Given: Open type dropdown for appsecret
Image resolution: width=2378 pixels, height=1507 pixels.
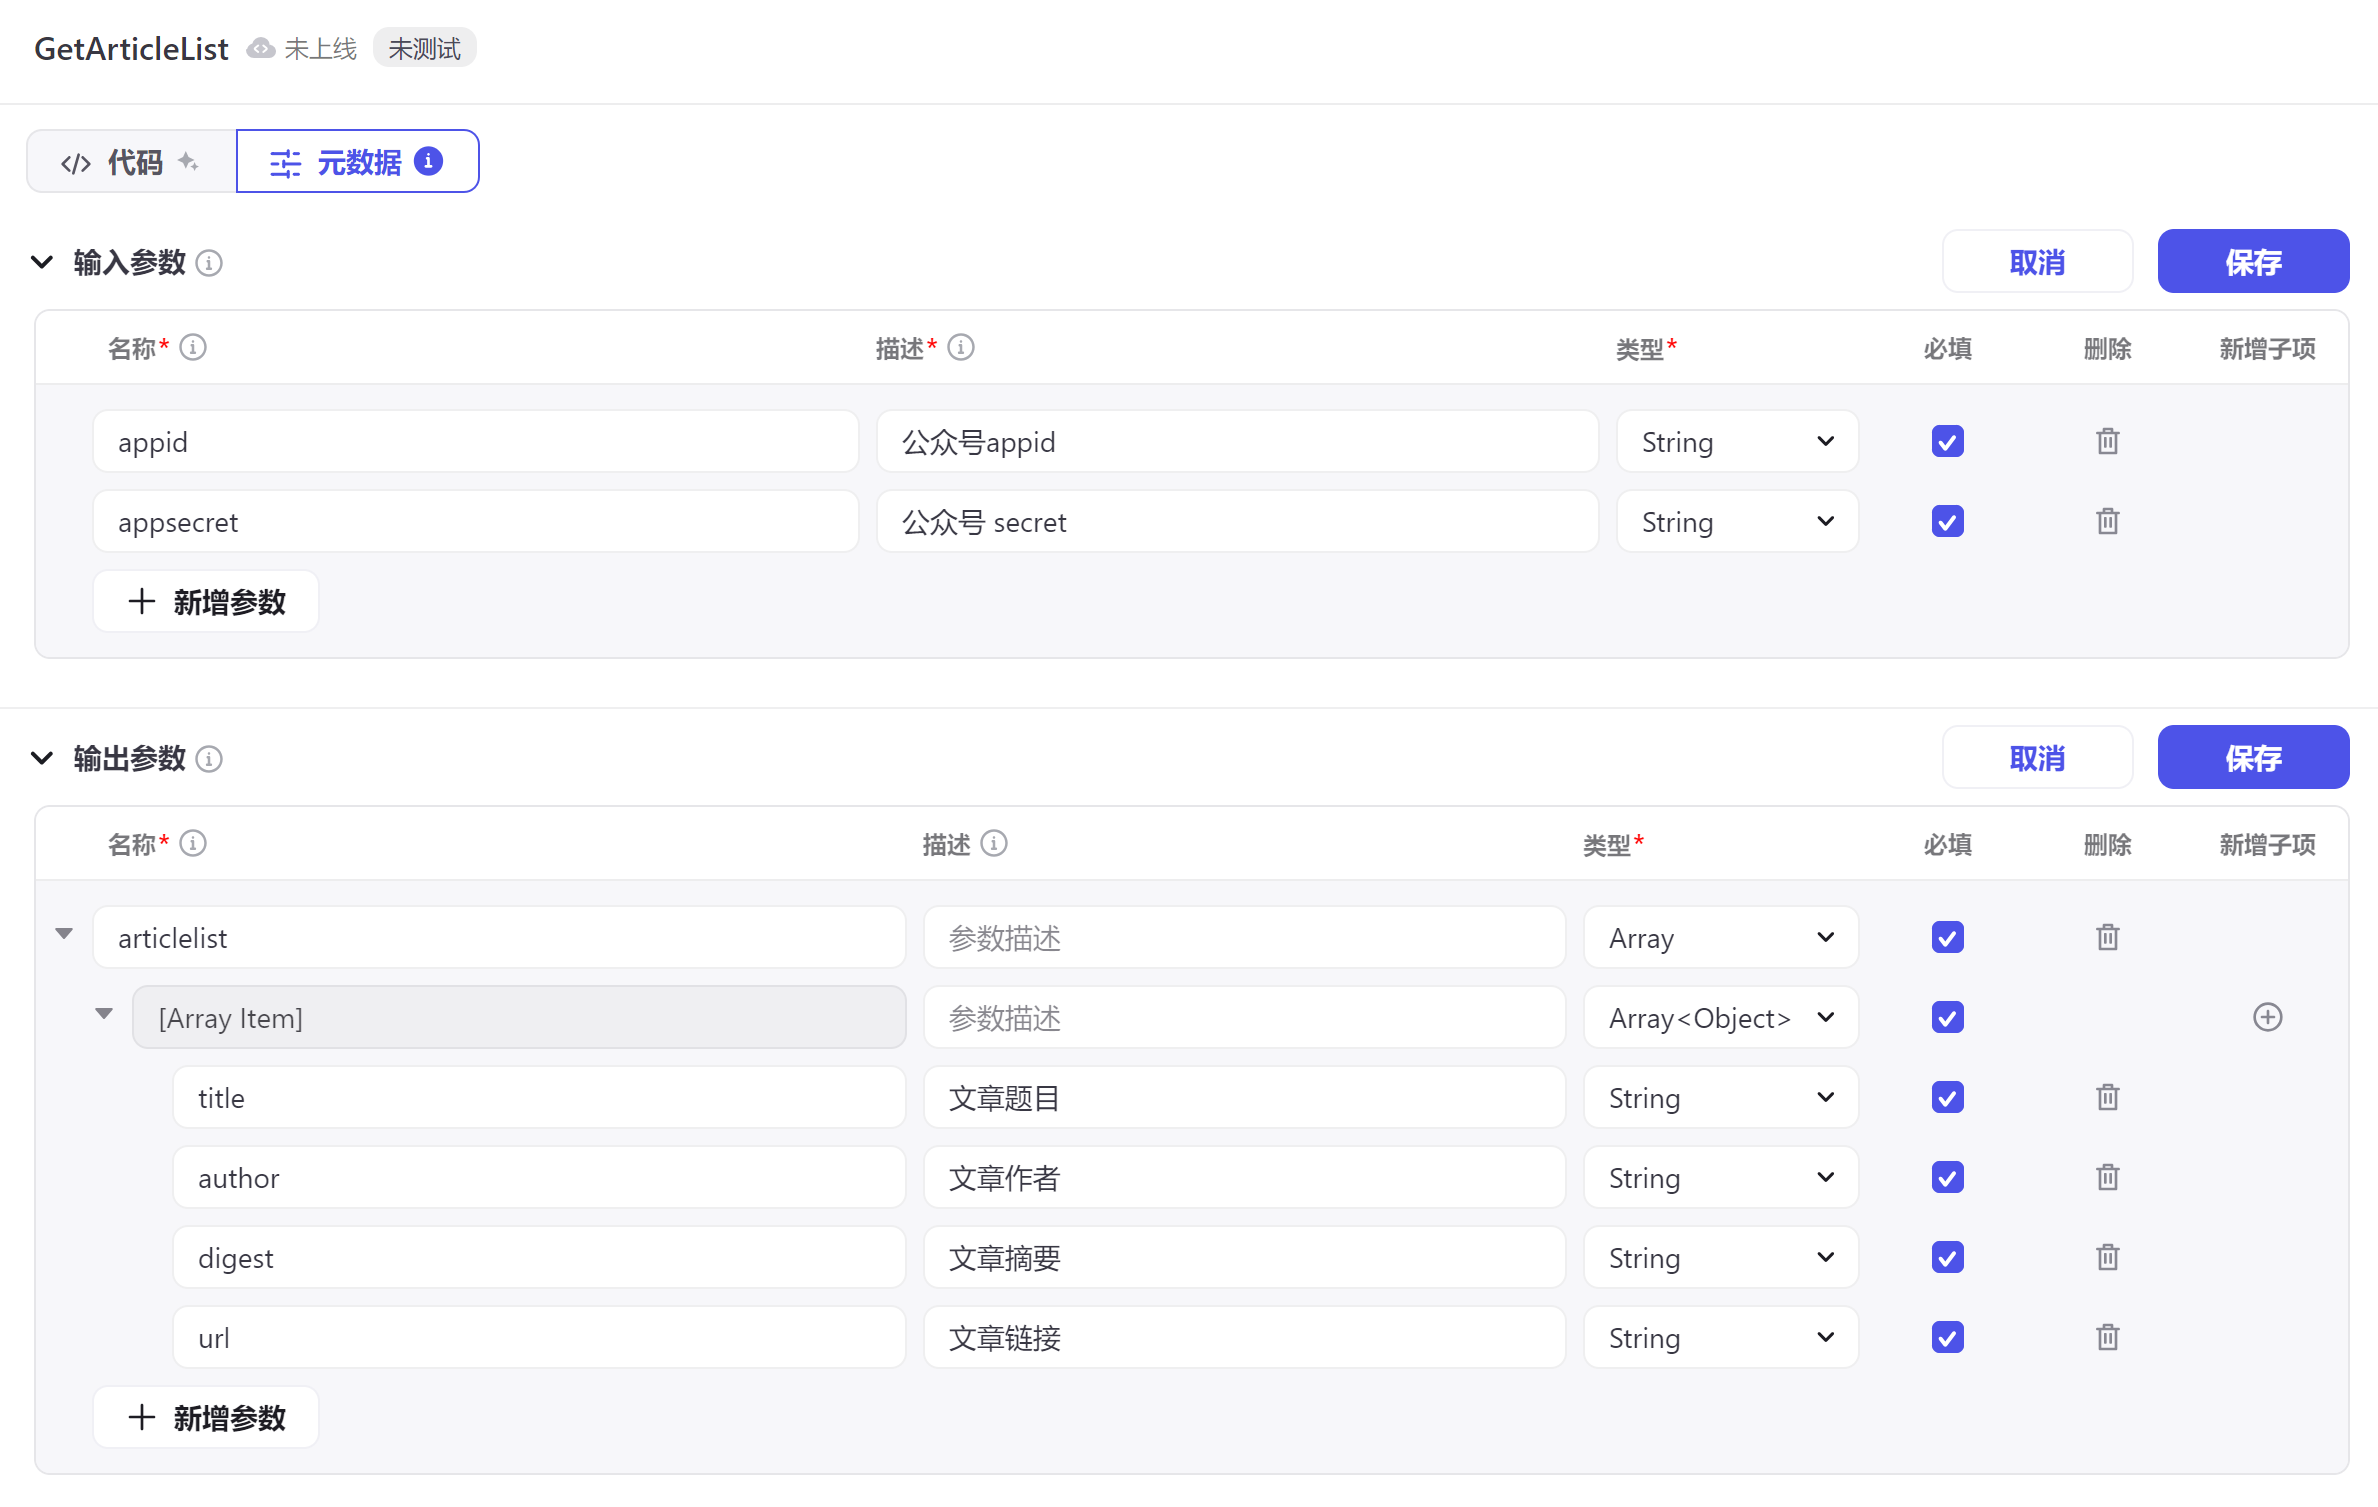Looking at the screenshot, I should [x=1737, y=521].
